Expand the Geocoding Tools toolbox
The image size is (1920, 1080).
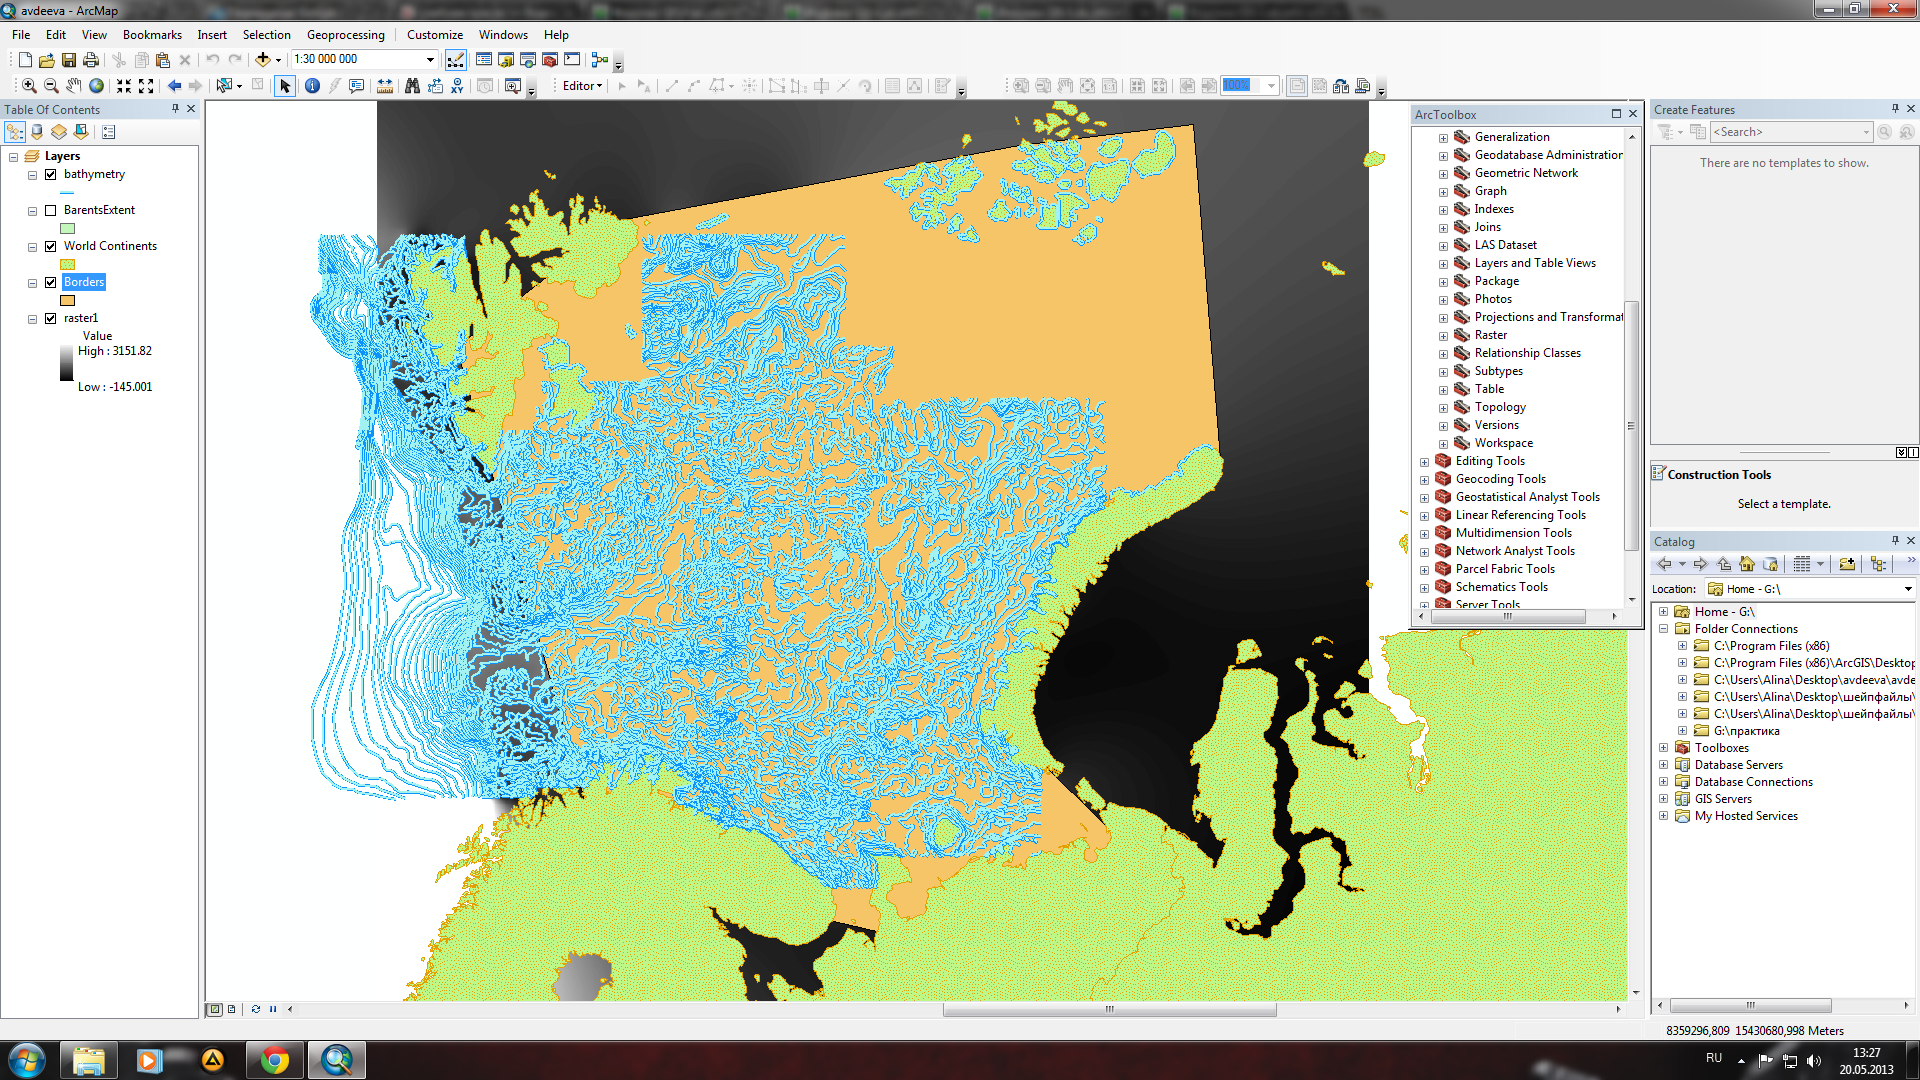1424,479
